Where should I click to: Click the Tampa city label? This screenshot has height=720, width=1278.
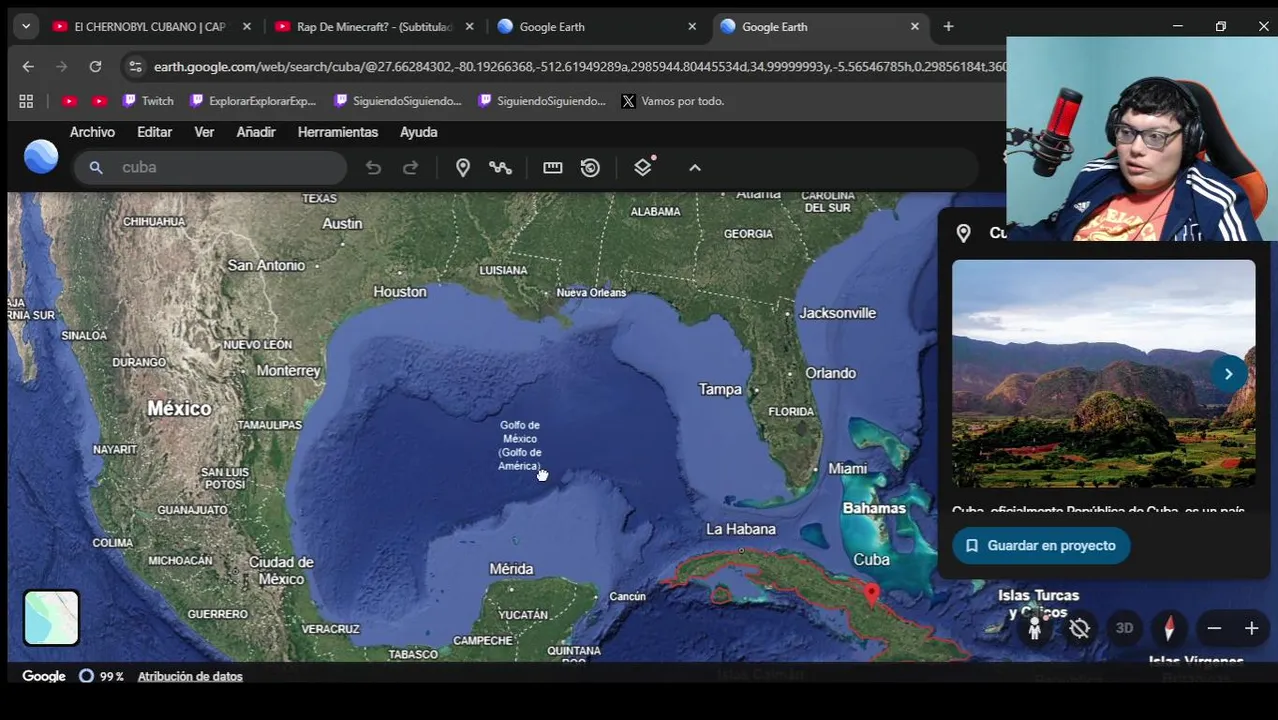720,389
